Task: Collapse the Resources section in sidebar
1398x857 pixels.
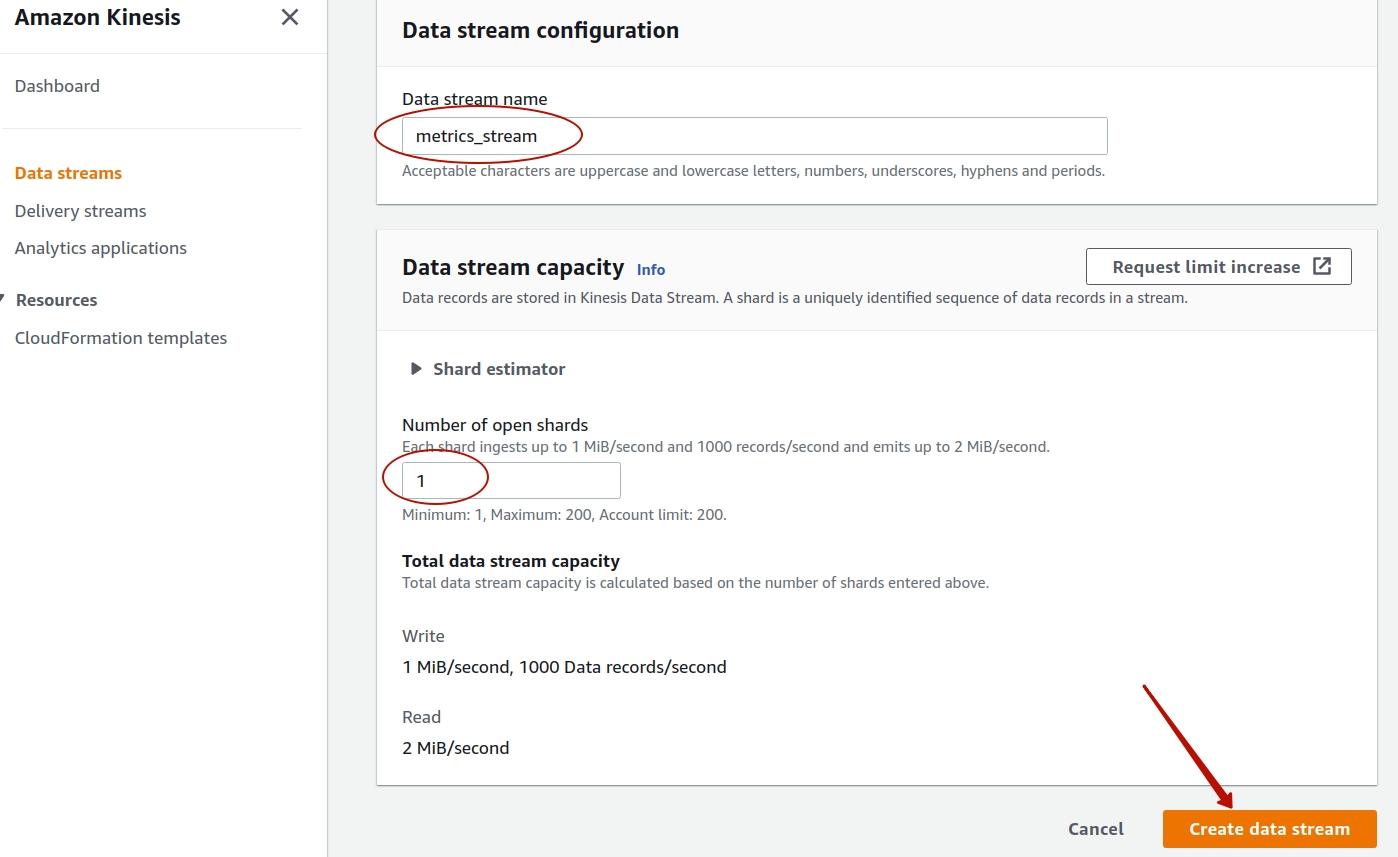Action: pos(4,300)
